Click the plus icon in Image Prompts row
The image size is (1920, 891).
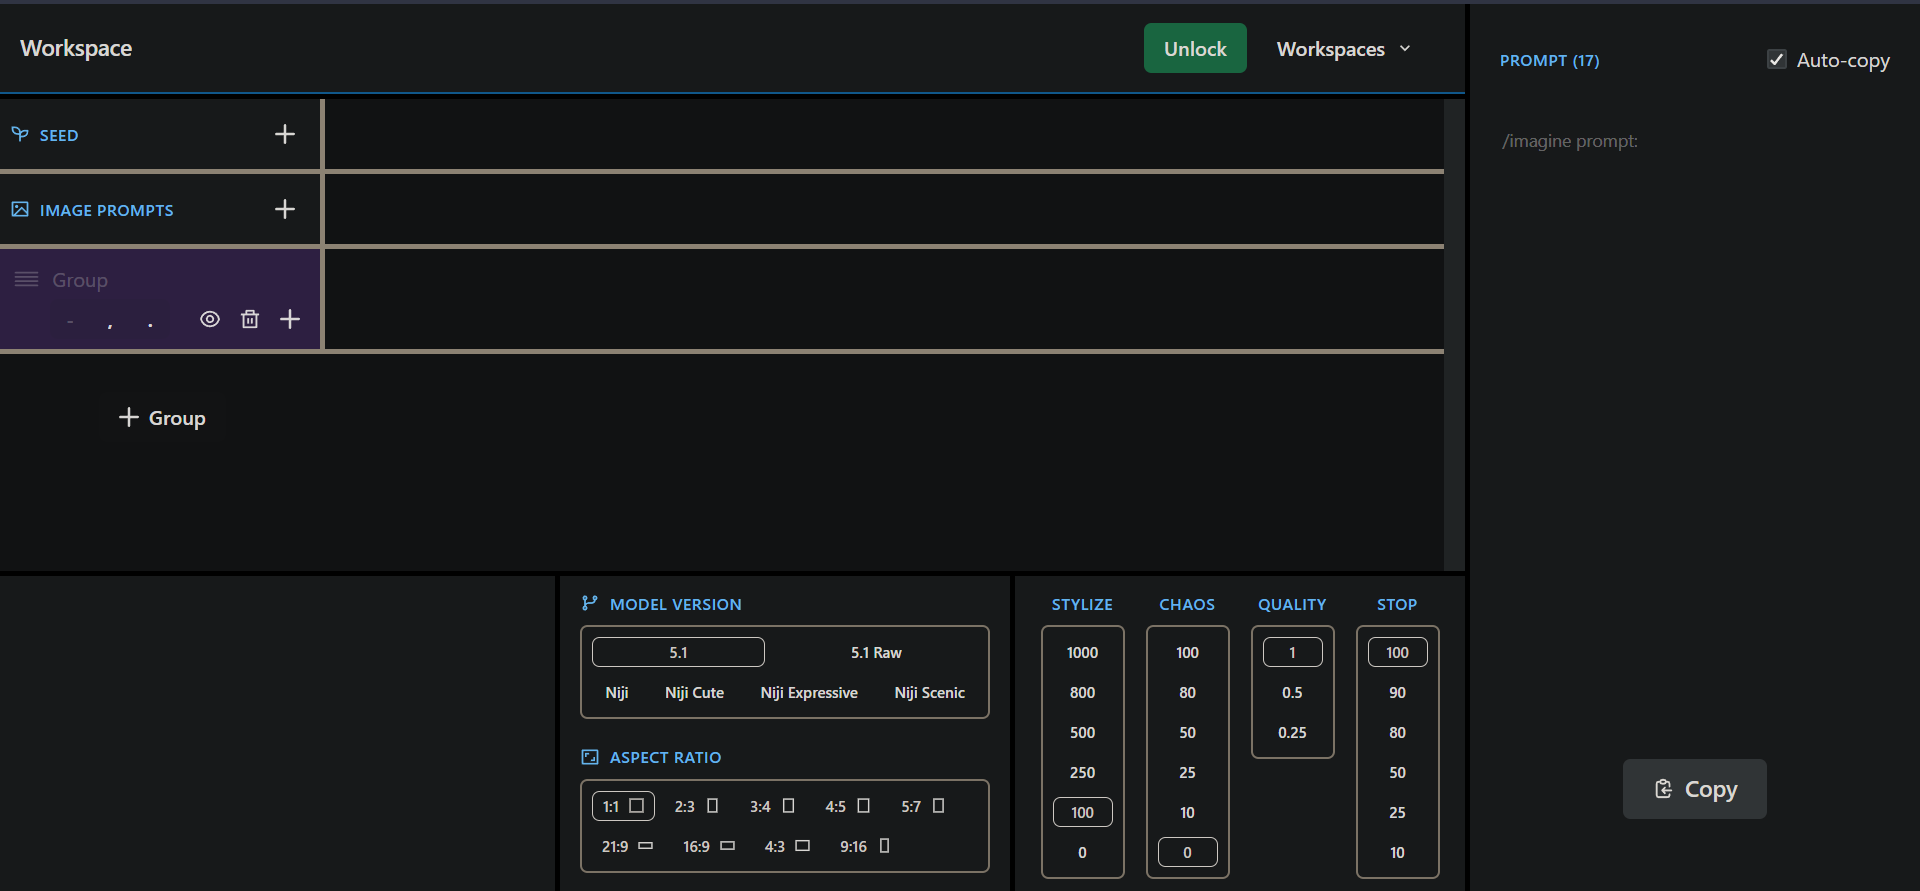285,209
